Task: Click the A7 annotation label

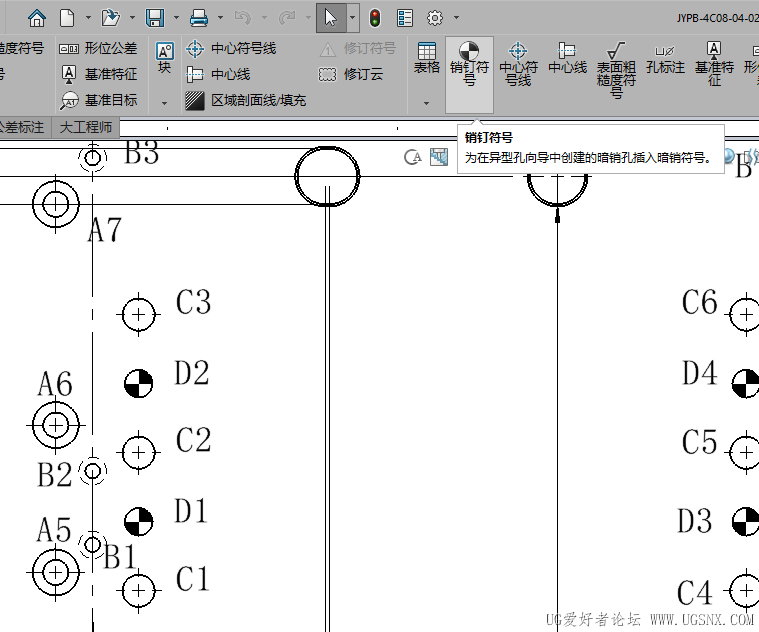Action: pos(105,229)
